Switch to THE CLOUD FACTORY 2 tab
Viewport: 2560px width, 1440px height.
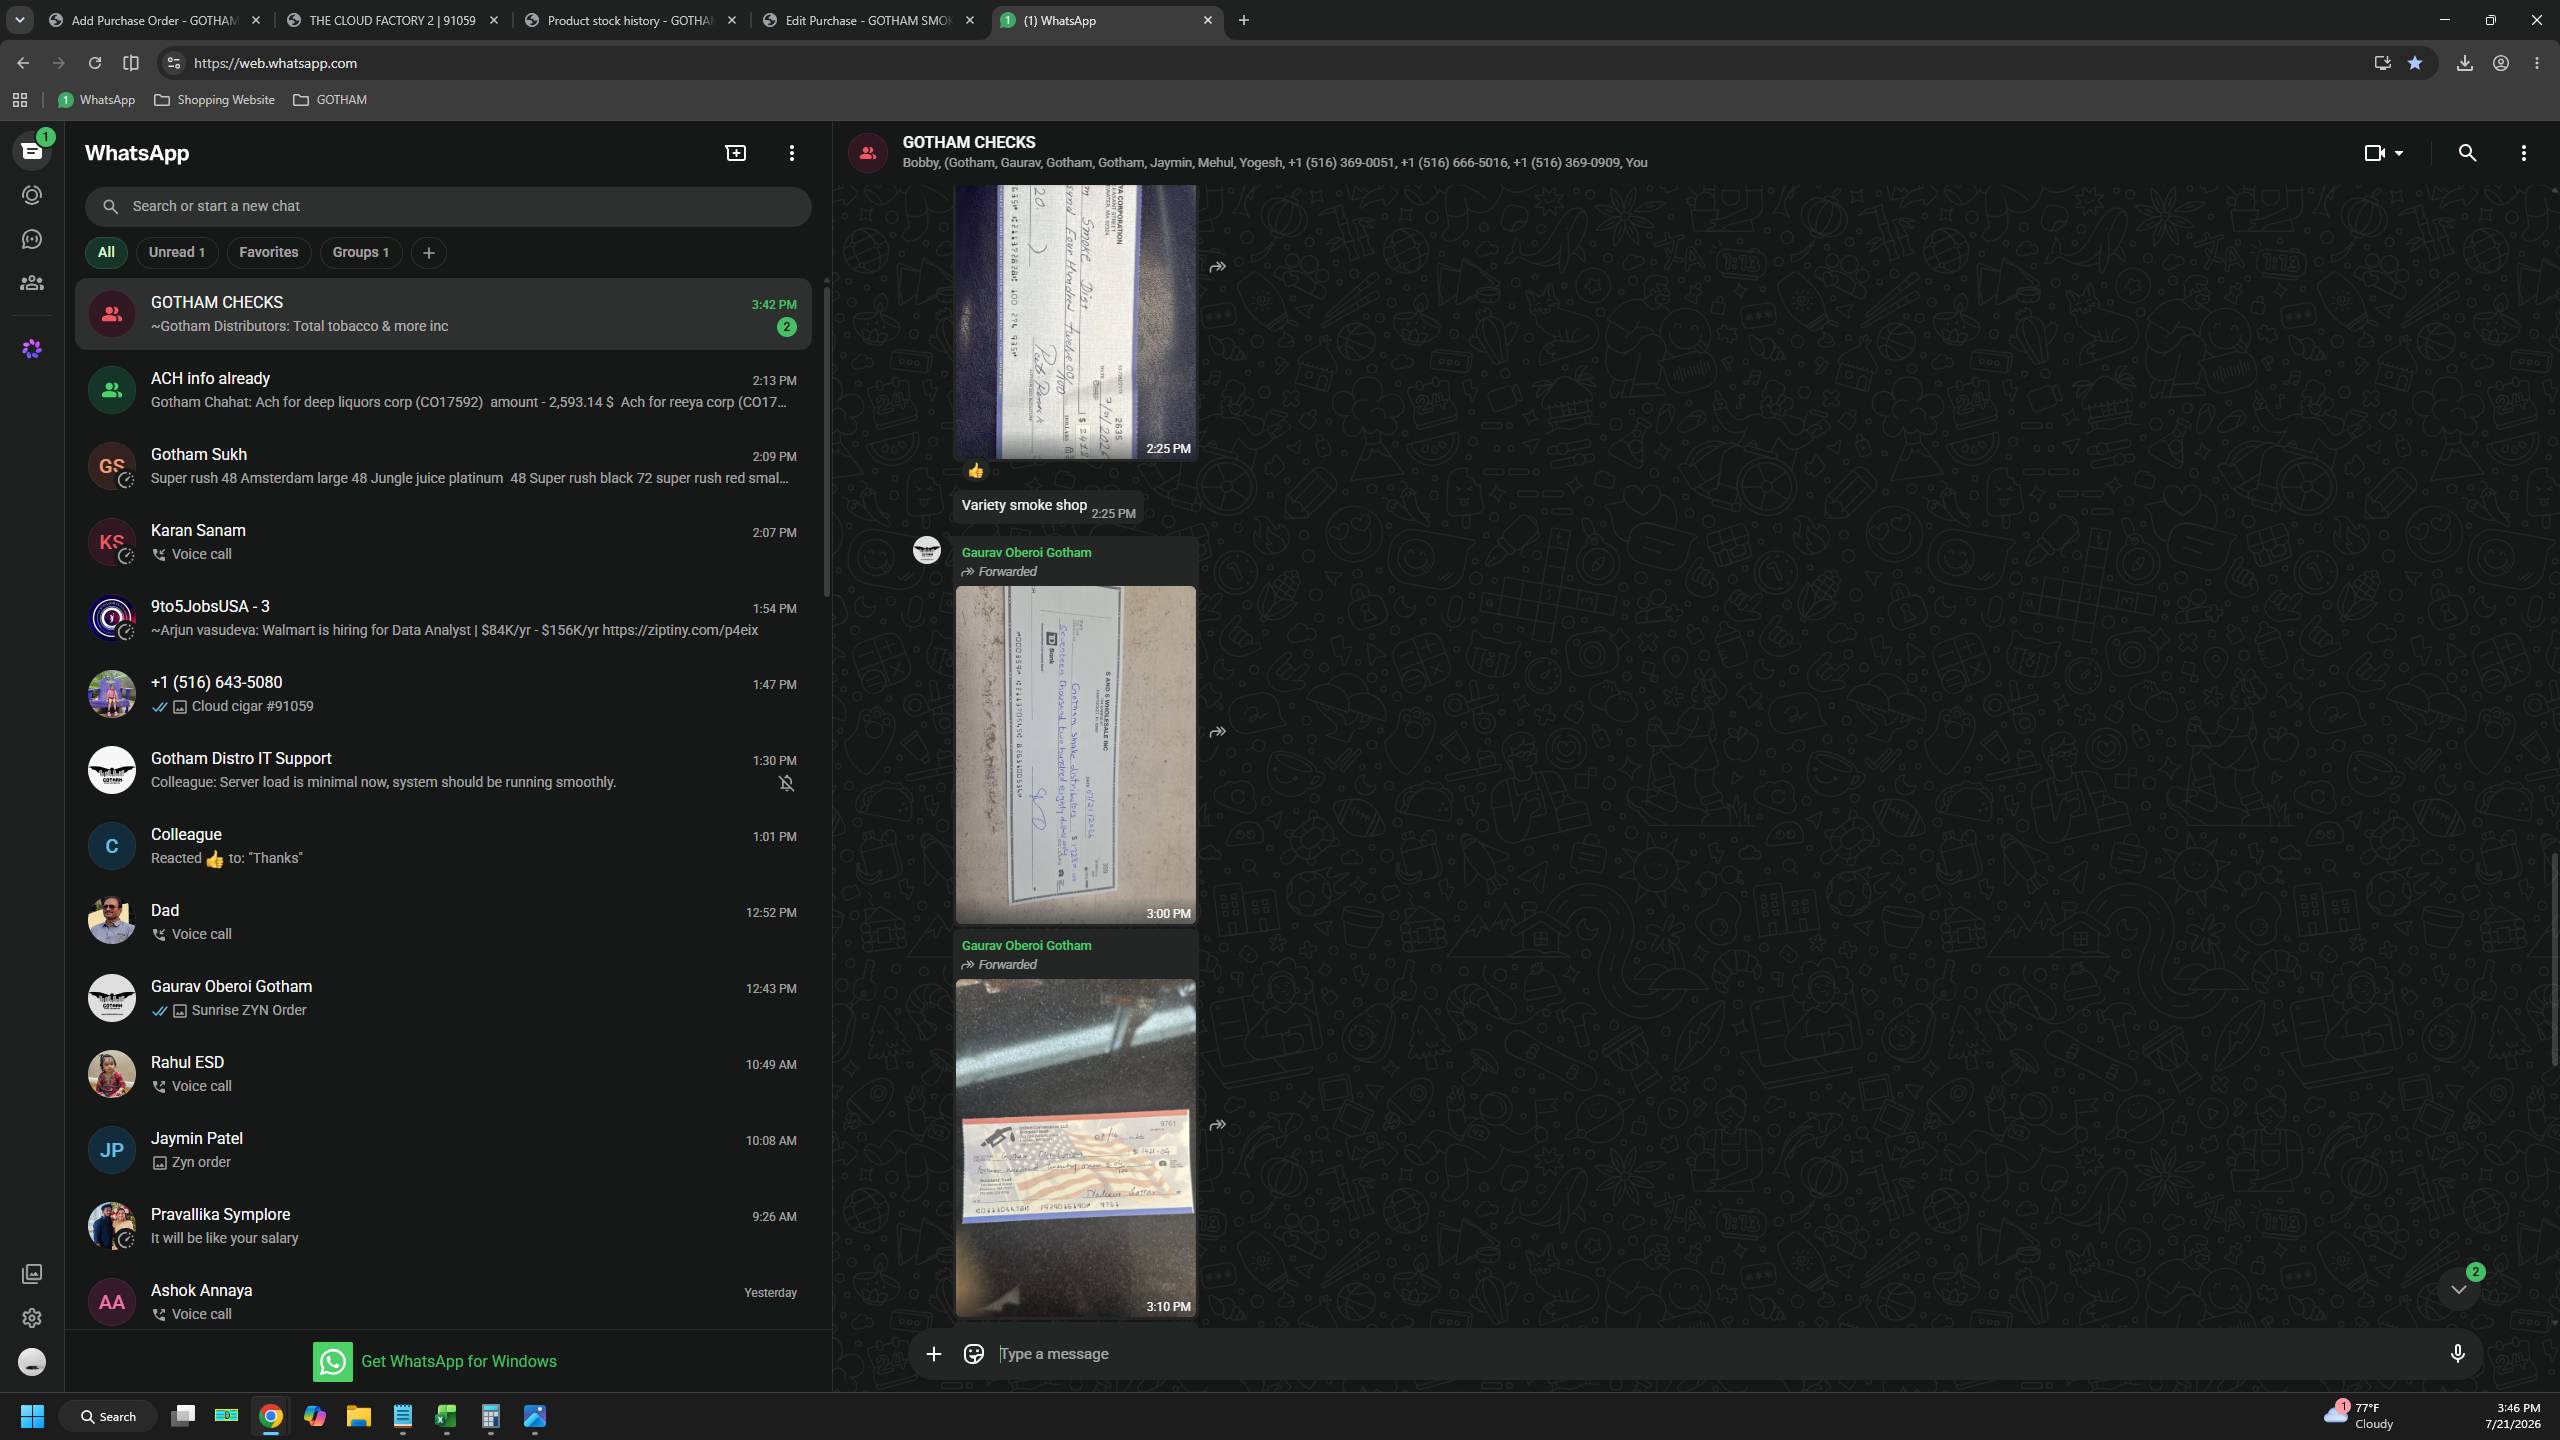(x=393, y=20)
